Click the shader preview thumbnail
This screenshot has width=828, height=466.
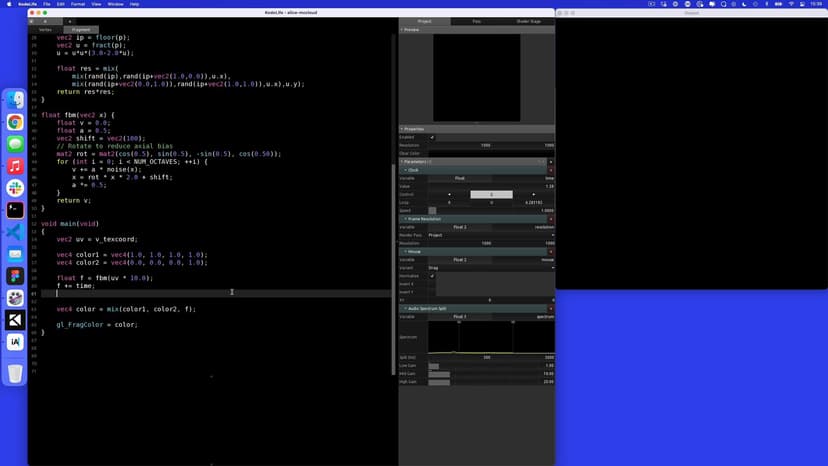pos(476,78)
